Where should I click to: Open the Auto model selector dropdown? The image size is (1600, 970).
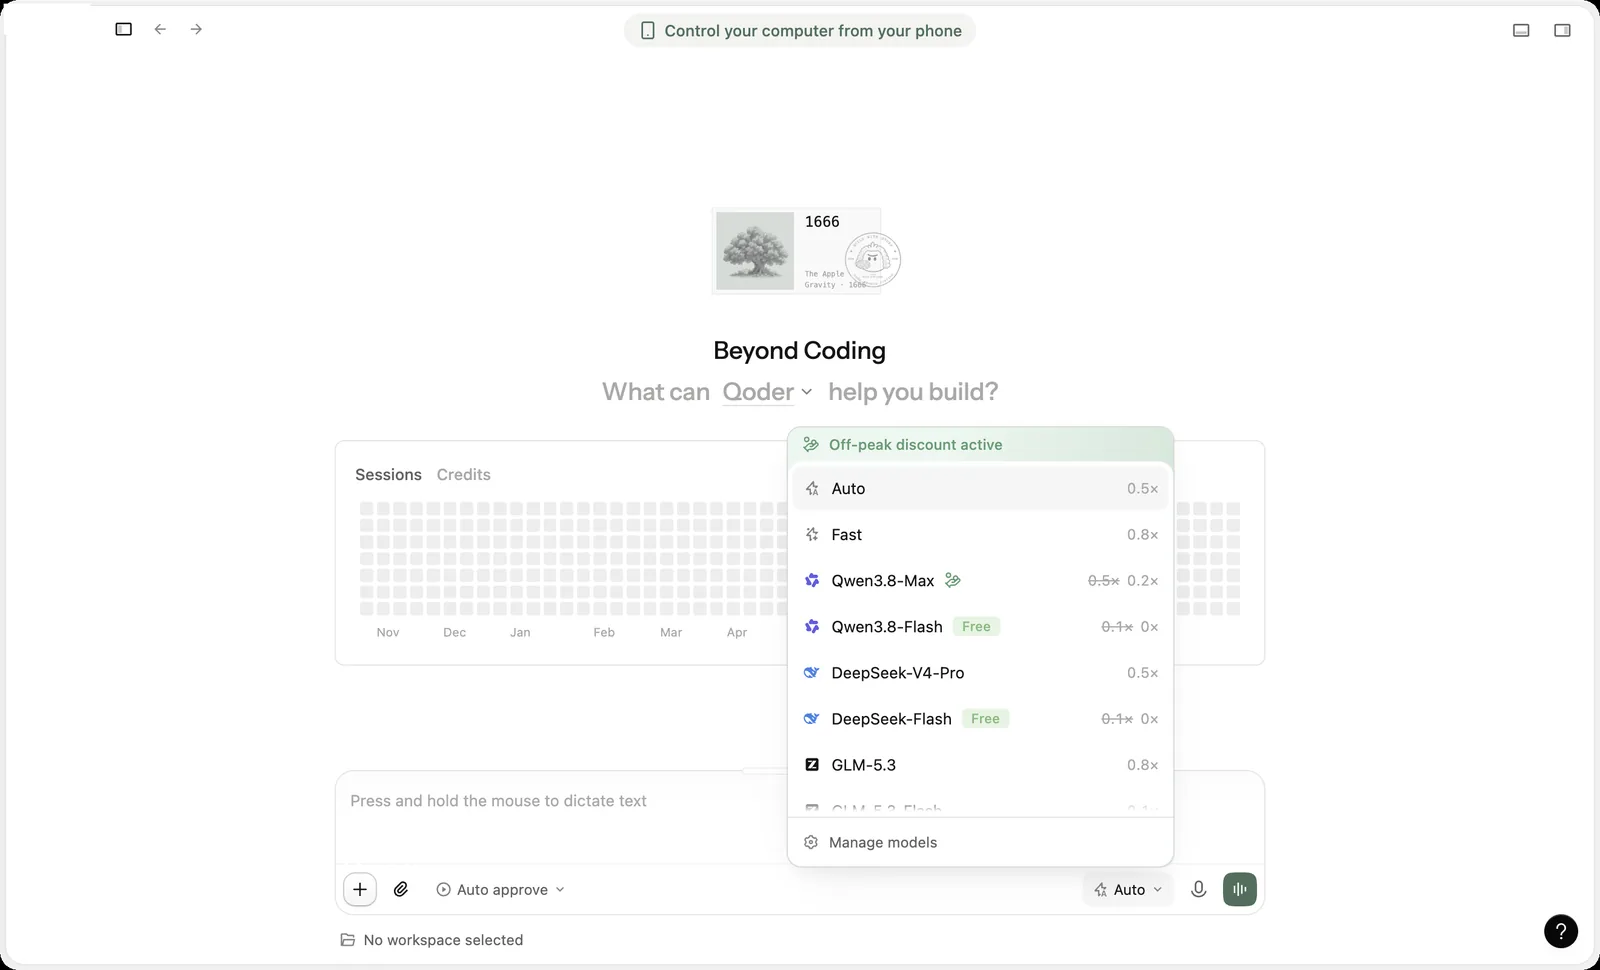1128,890
